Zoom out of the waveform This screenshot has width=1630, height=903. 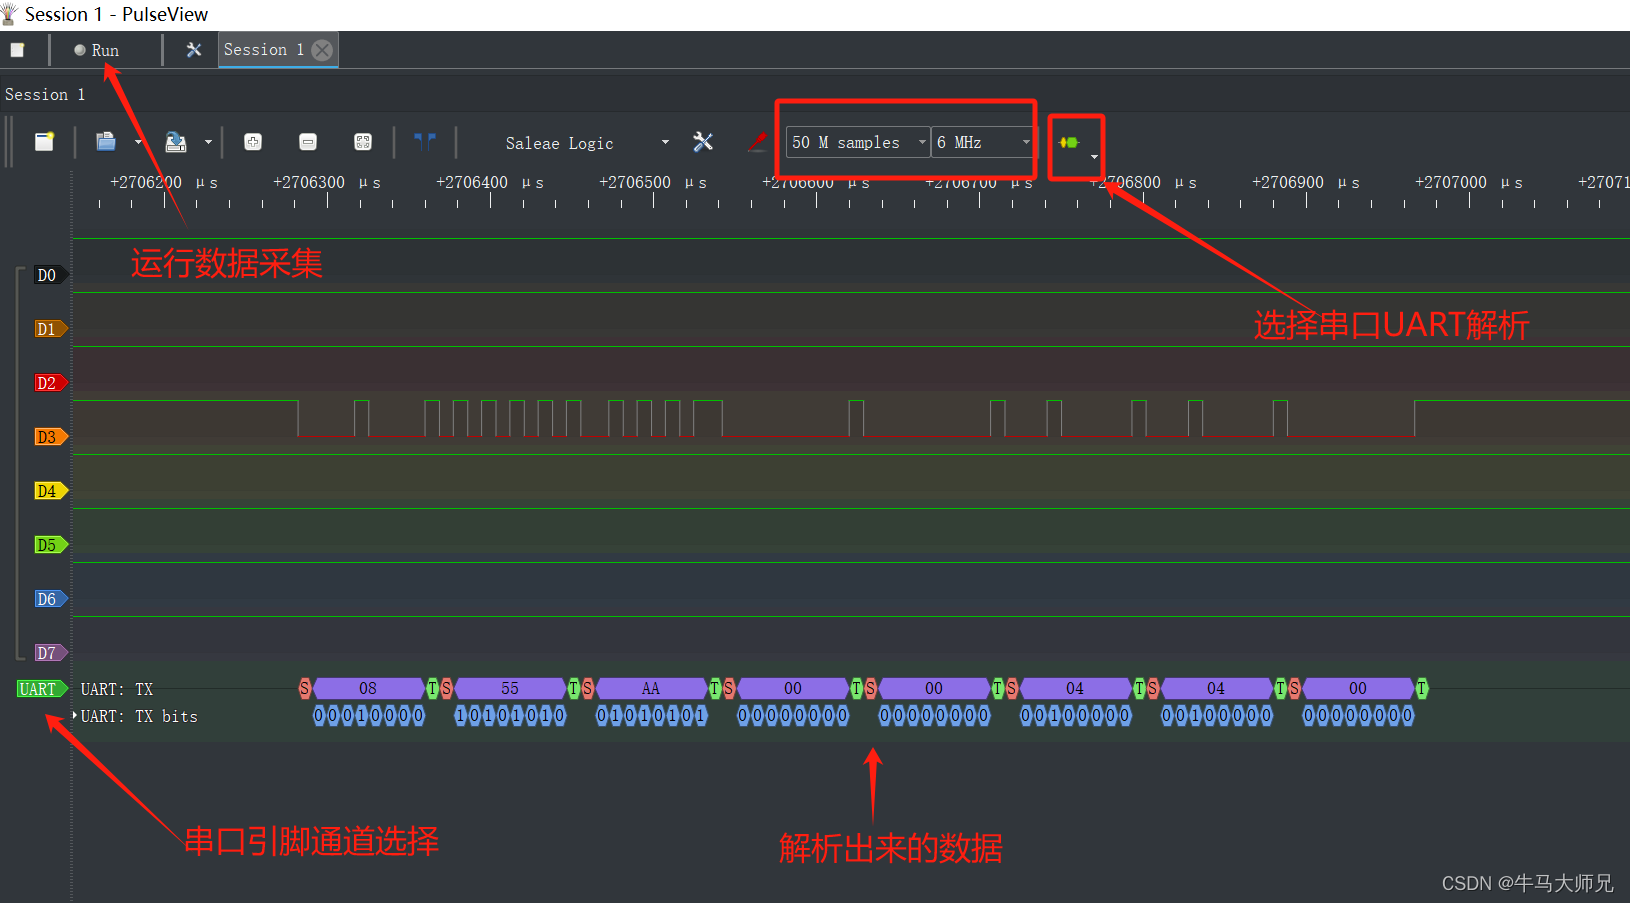(308, 142)
